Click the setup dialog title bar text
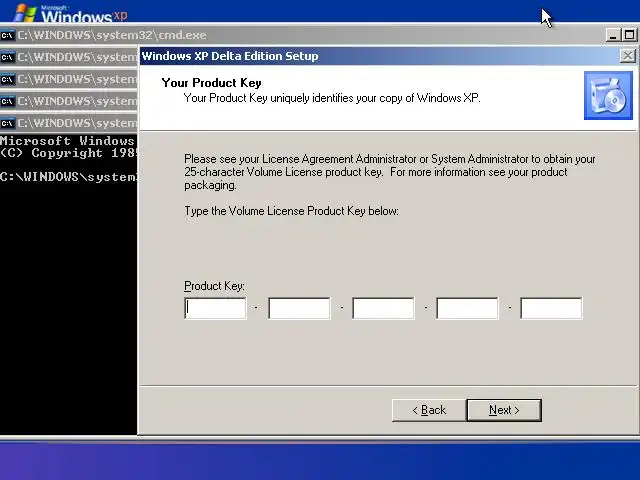This screenshot has width=640, height=480. (x=230, y=56)
